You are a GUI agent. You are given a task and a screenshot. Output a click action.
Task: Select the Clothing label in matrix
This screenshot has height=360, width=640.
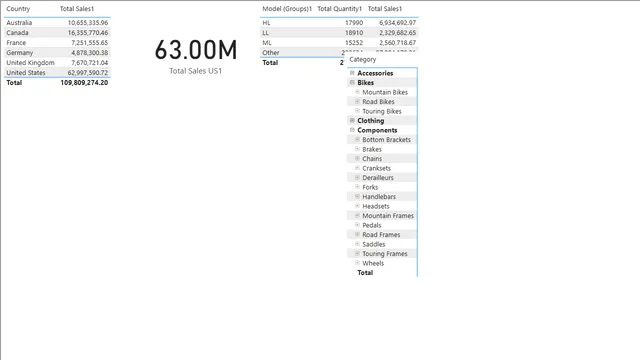(x=371, y=121)
